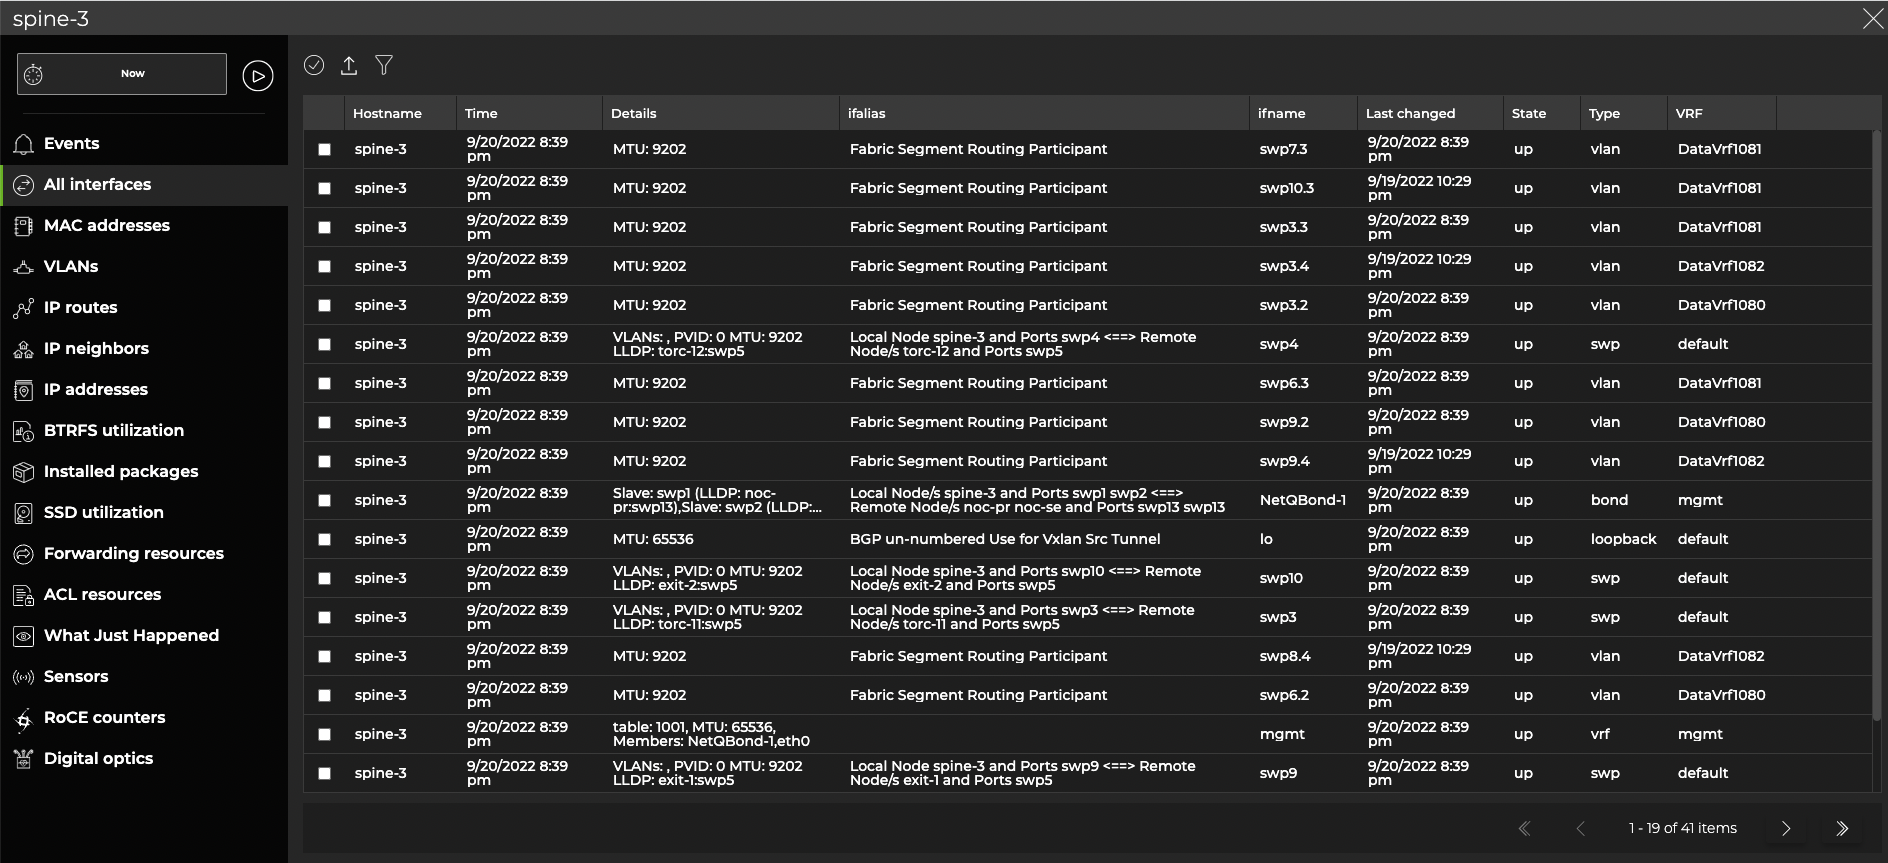Screen dimensions: 1888x863
Task: Switch to IP routes view
Action: (80, 308)
